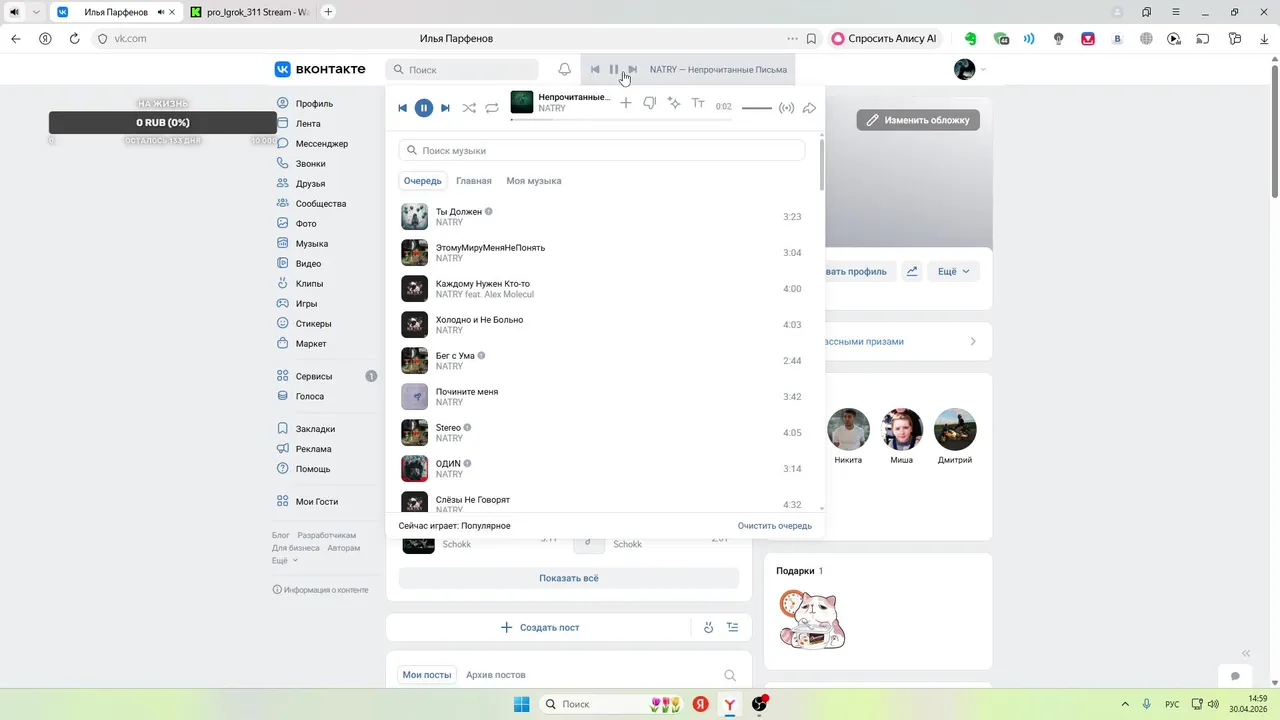The width and height of the screenshot is (1280, 720).
Task: Seek within track progress bar
Action: point(621,120)
